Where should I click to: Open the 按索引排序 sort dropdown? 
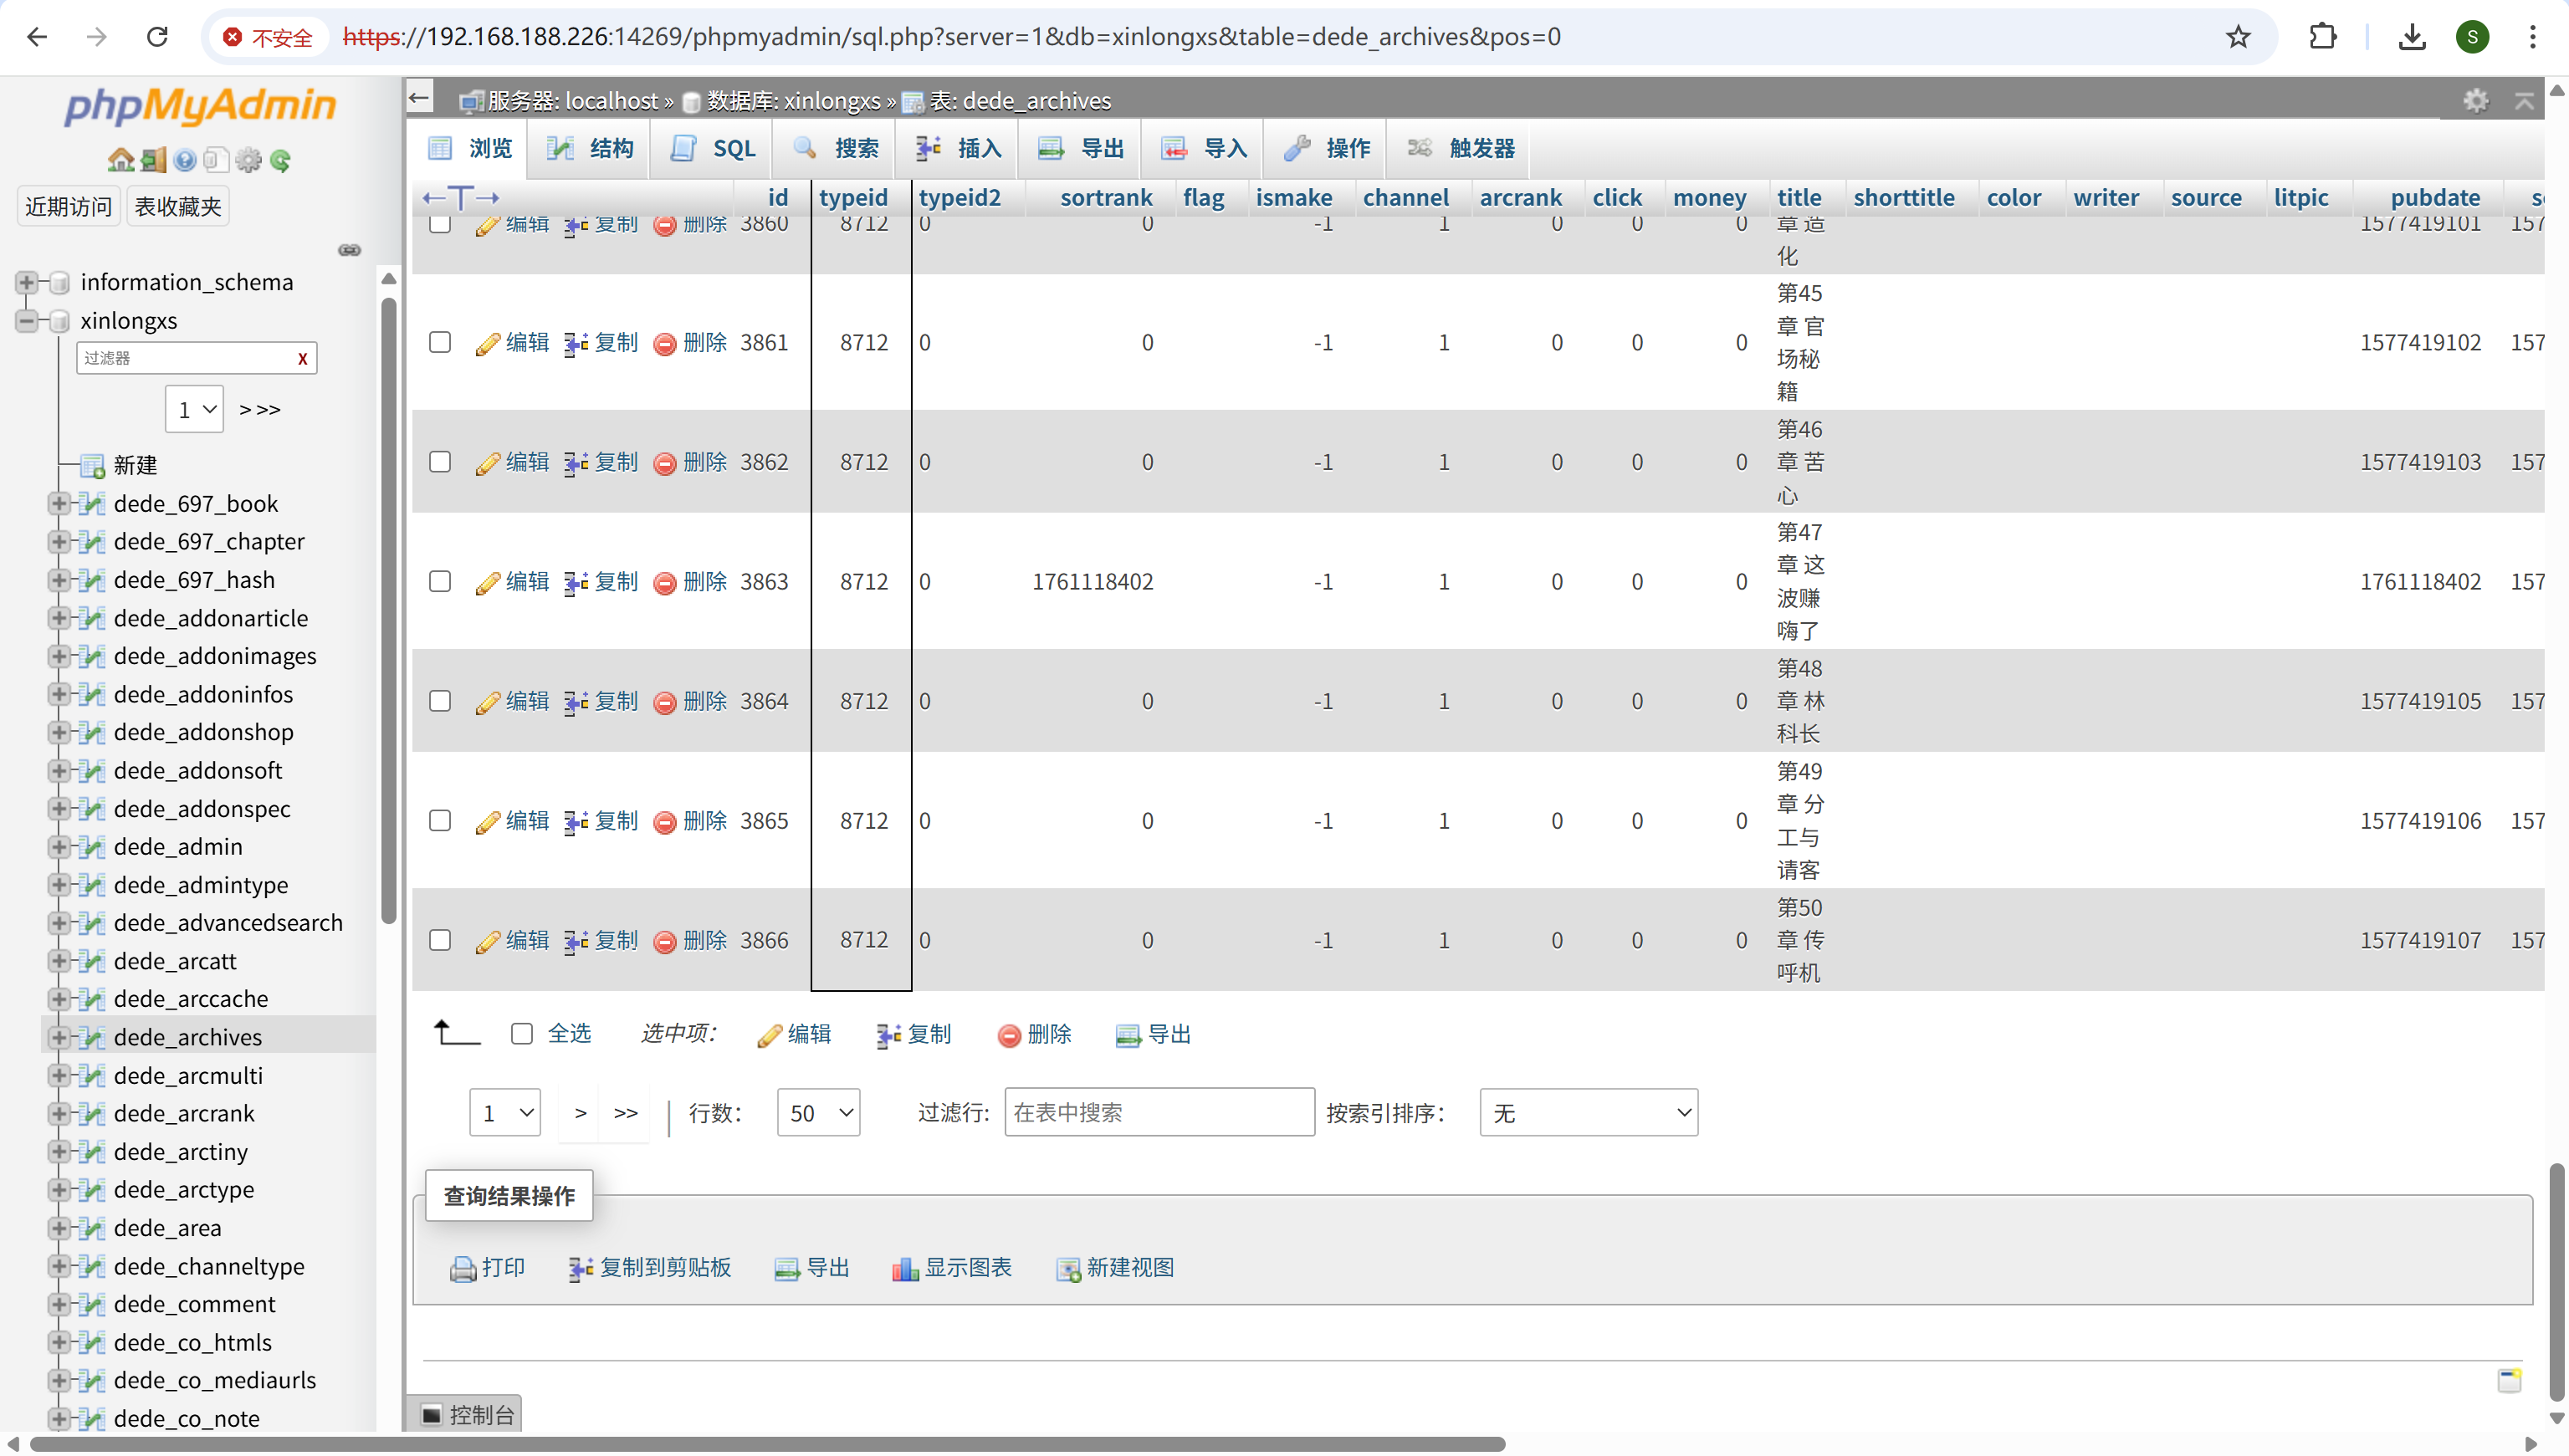pyautogui.click(x=1588, y=1113)
